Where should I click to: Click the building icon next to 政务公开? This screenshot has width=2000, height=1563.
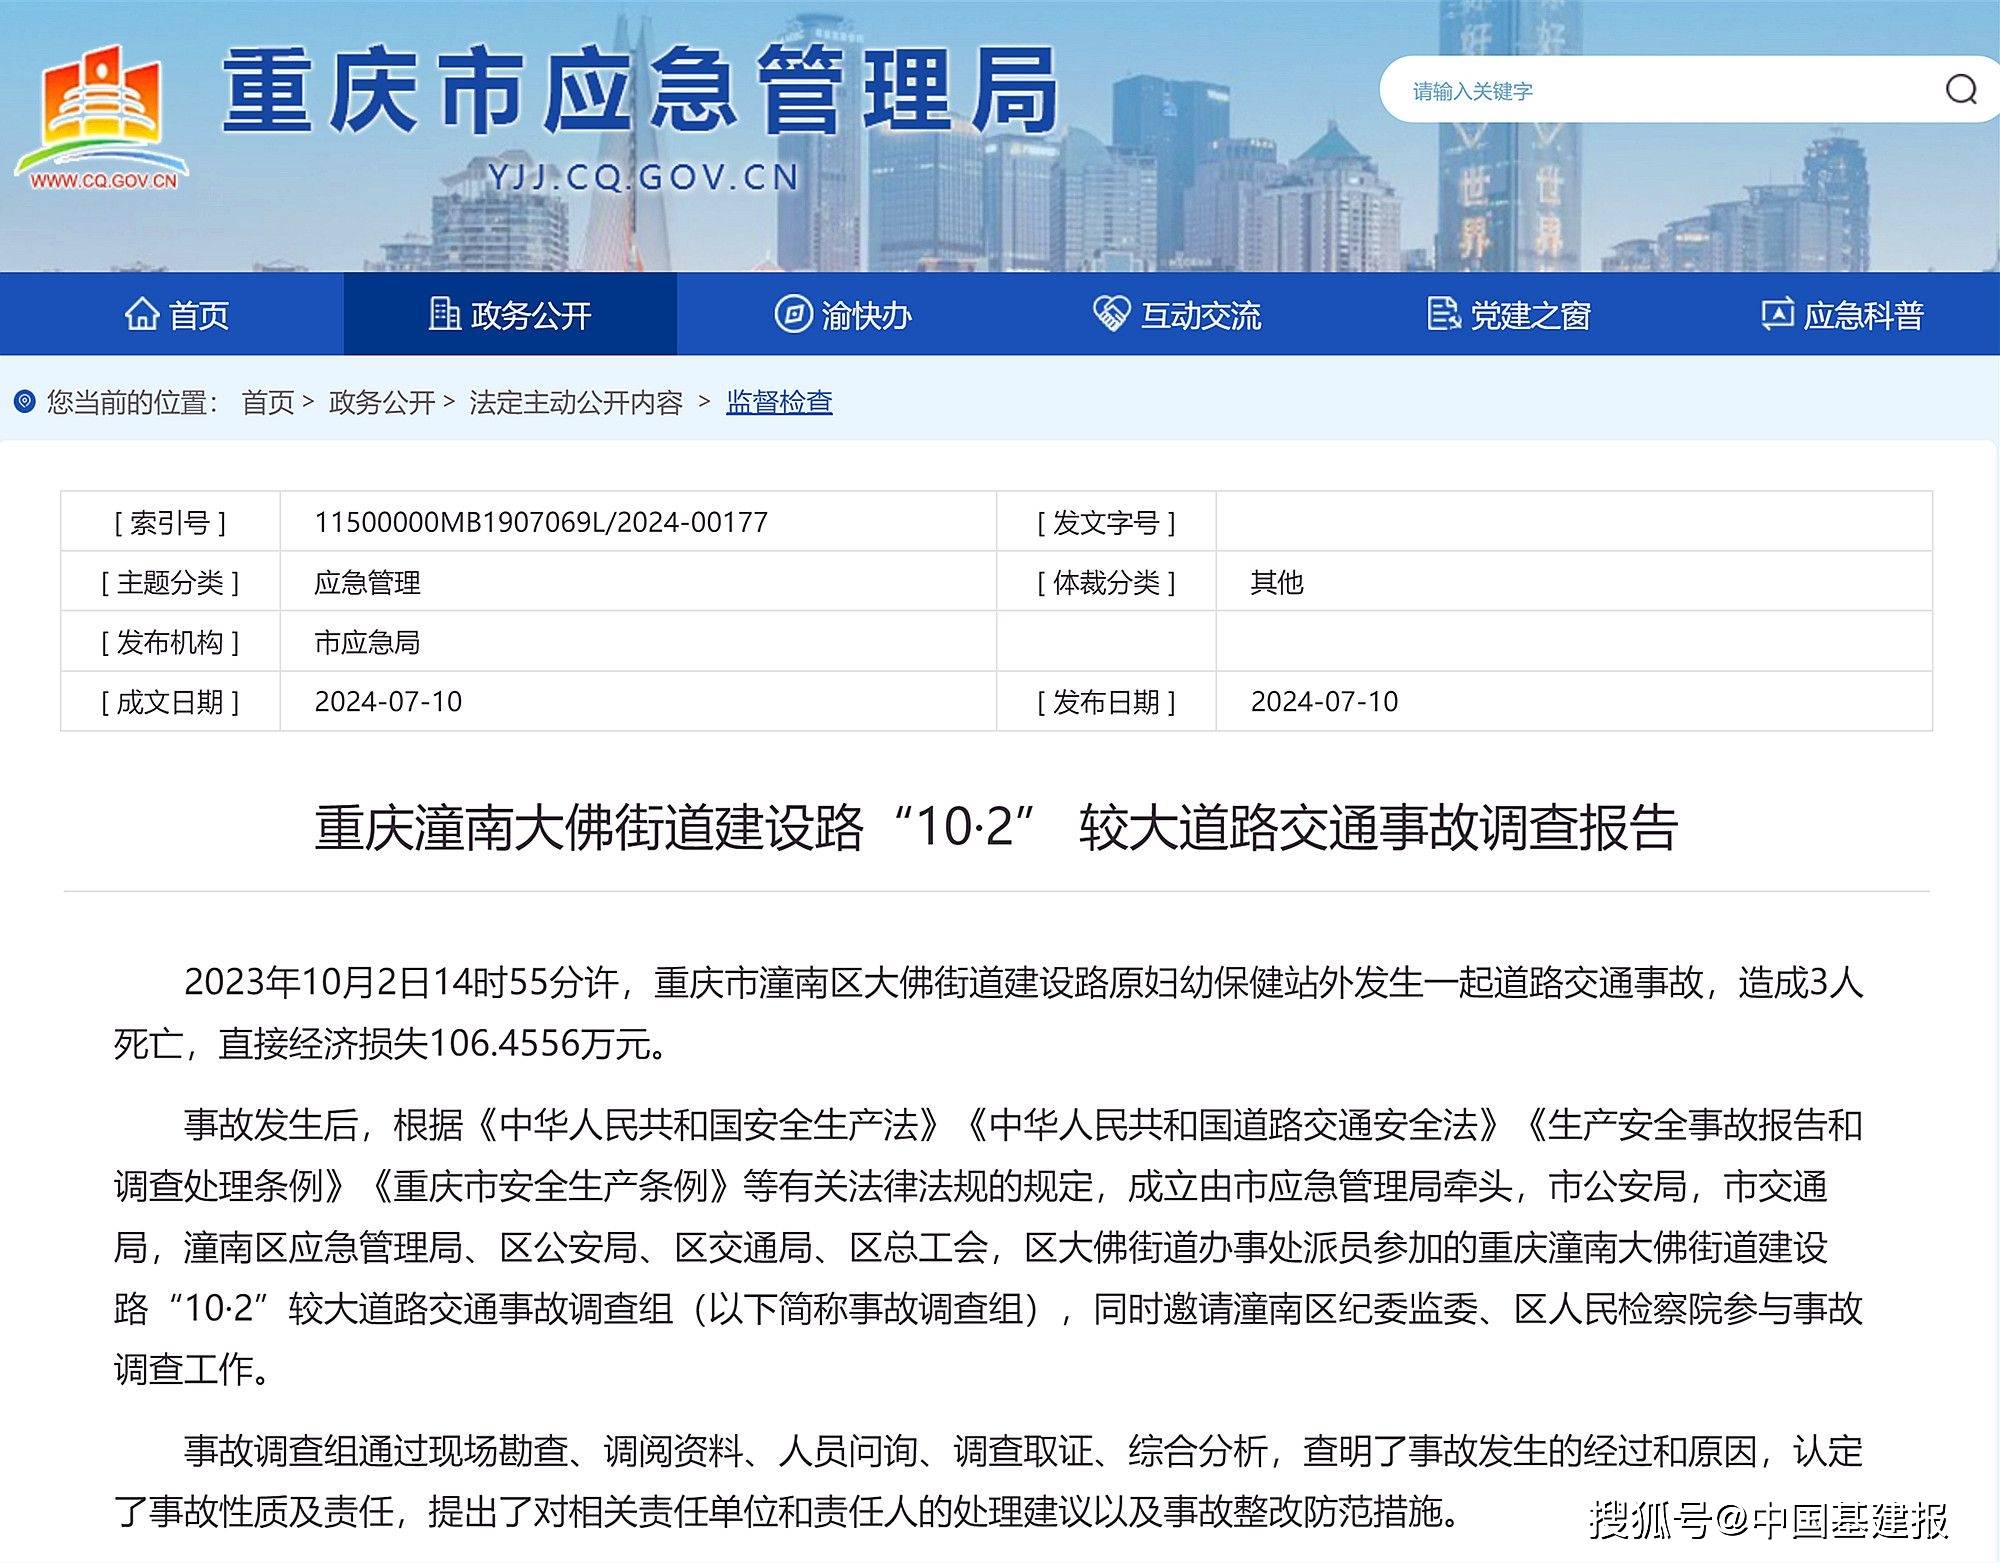pos(443,315)
